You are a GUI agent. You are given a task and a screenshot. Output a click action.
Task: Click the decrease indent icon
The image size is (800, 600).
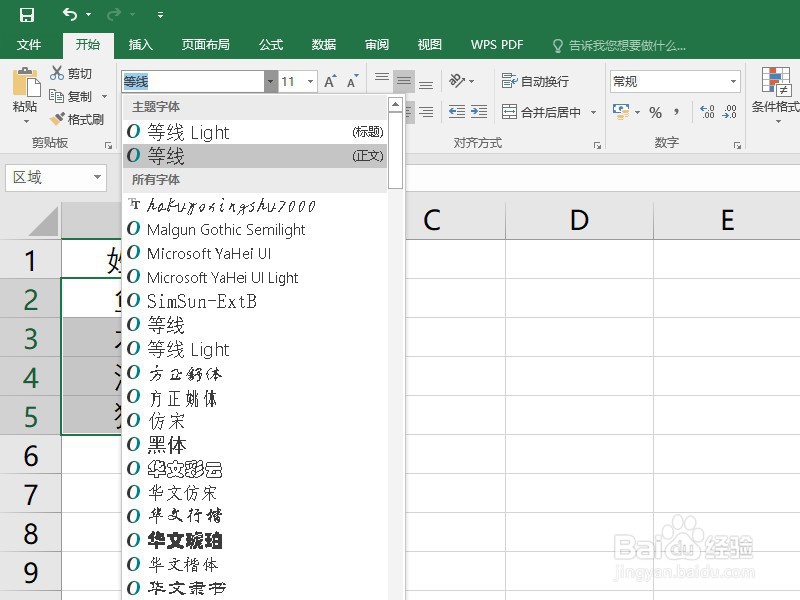(x=457, y=111)
